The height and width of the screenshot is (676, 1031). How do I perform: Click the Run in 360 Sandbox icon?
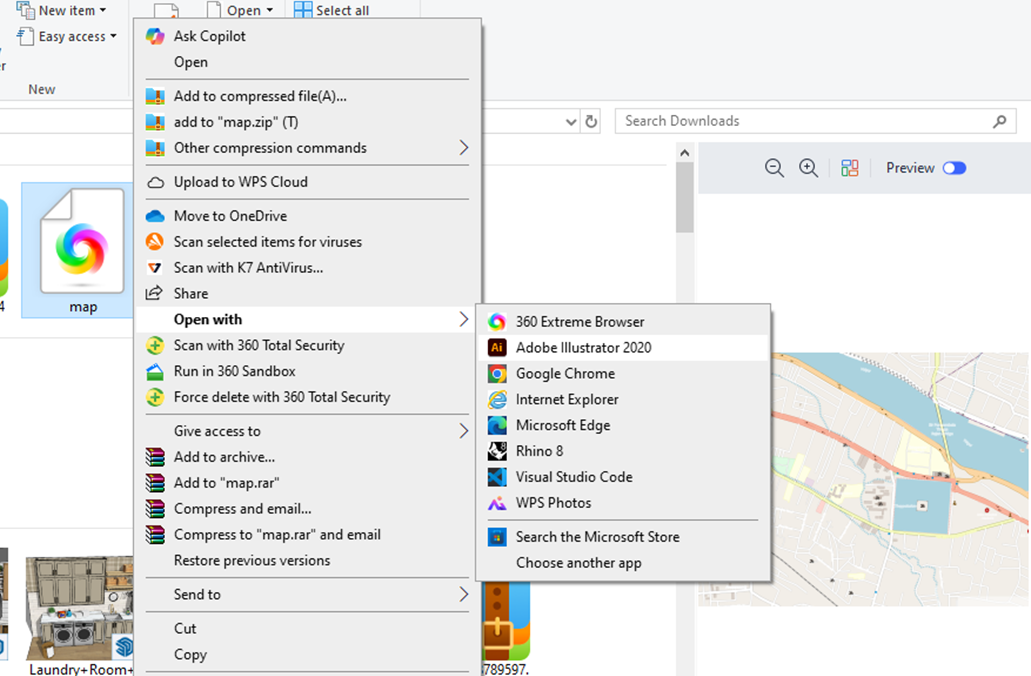pos(155,372)
